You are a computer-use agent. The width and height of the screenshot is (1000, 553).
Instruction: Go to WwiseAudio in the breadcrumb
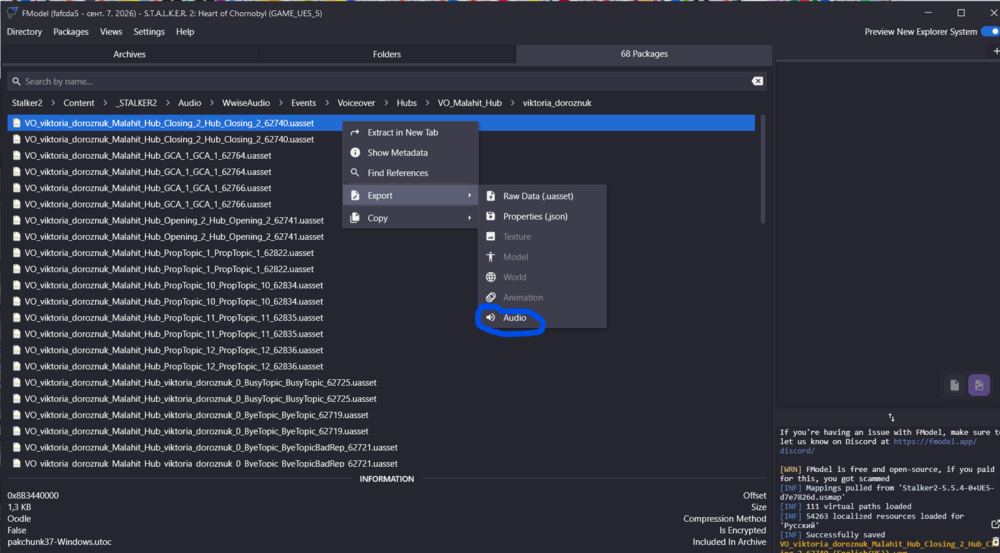246,103
